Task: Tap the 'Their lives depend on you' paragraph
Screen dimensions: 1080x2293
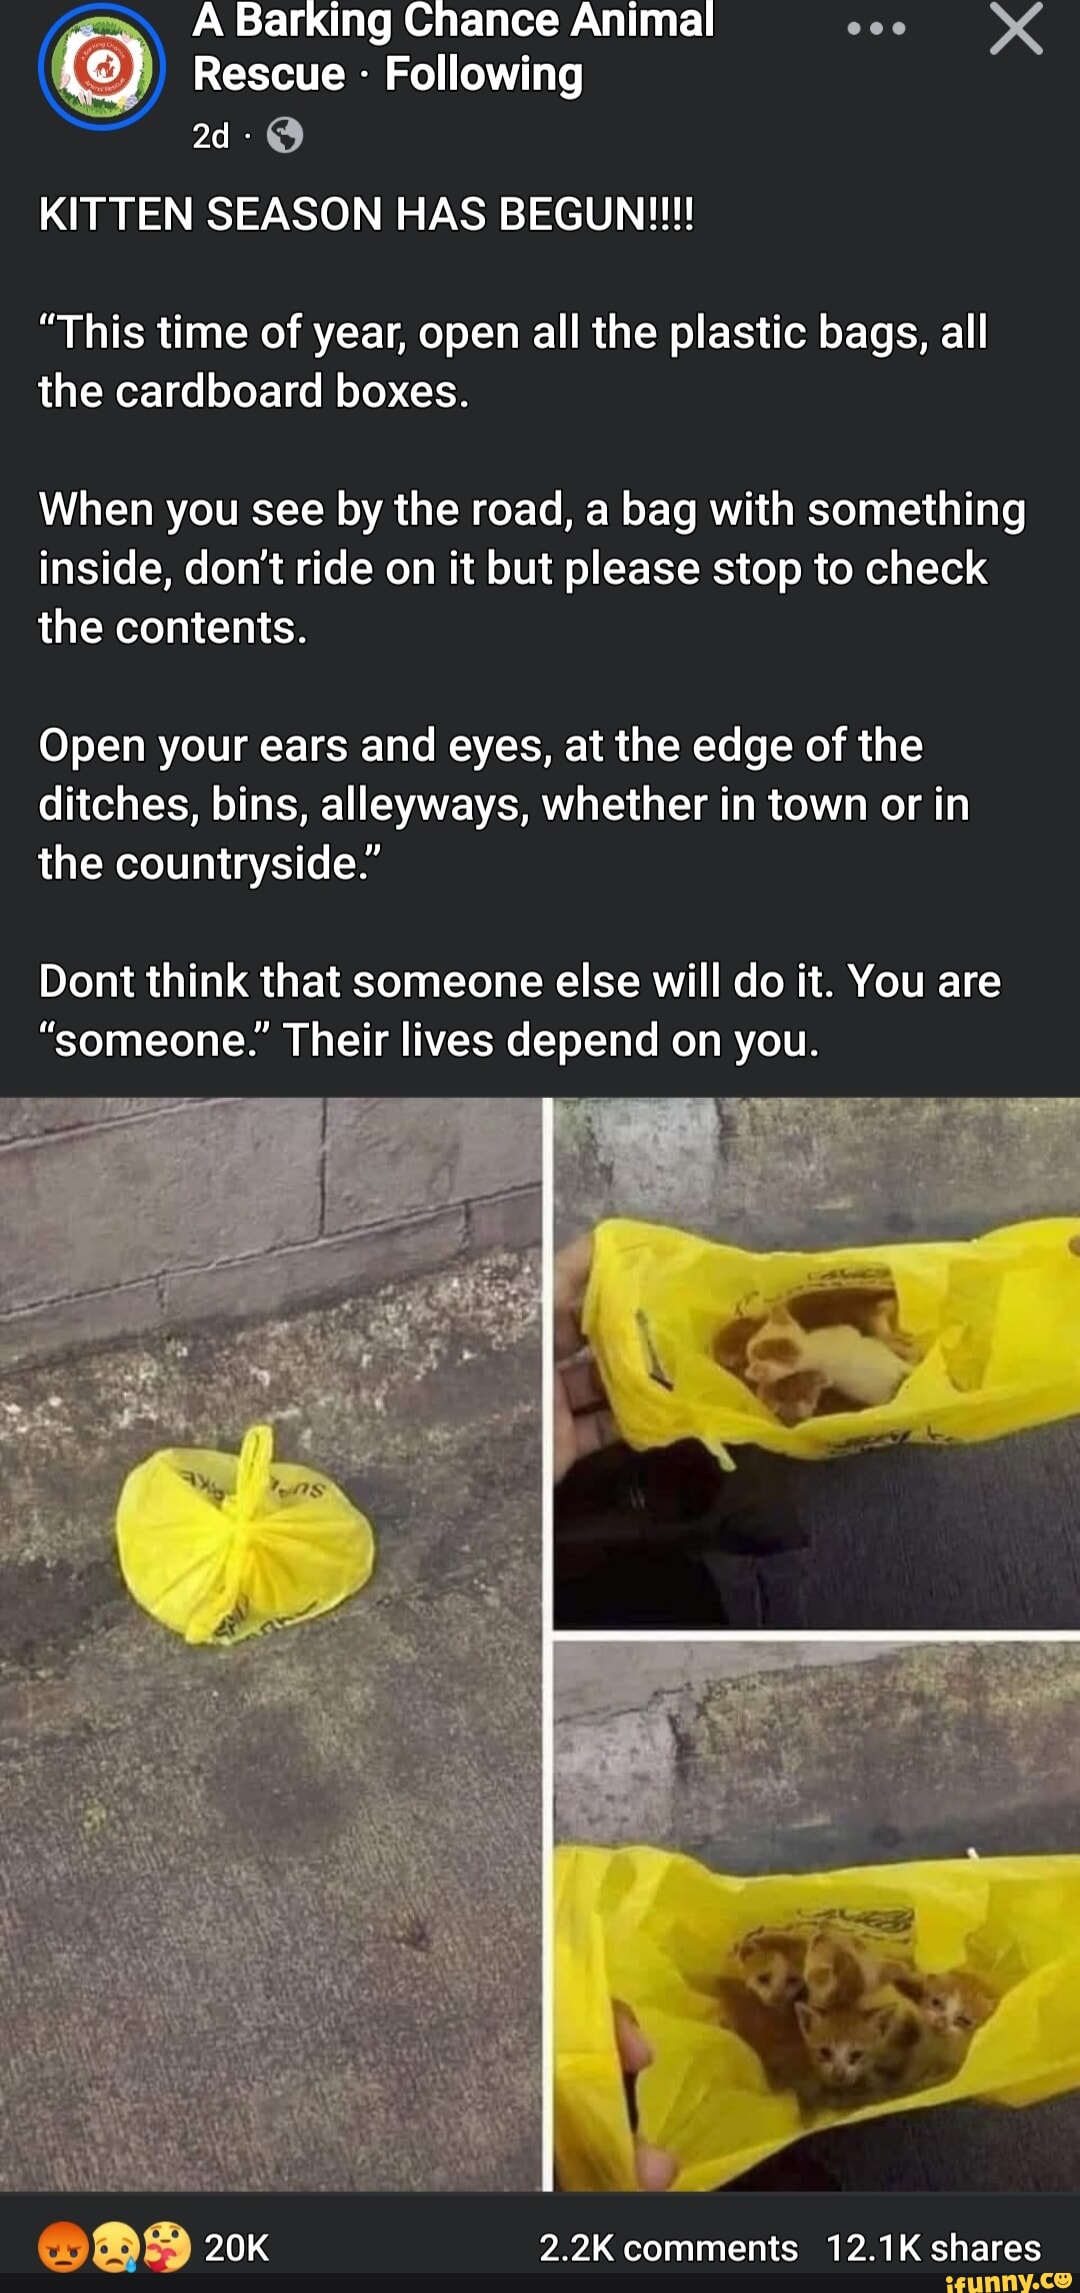Action: (520, 1010)
